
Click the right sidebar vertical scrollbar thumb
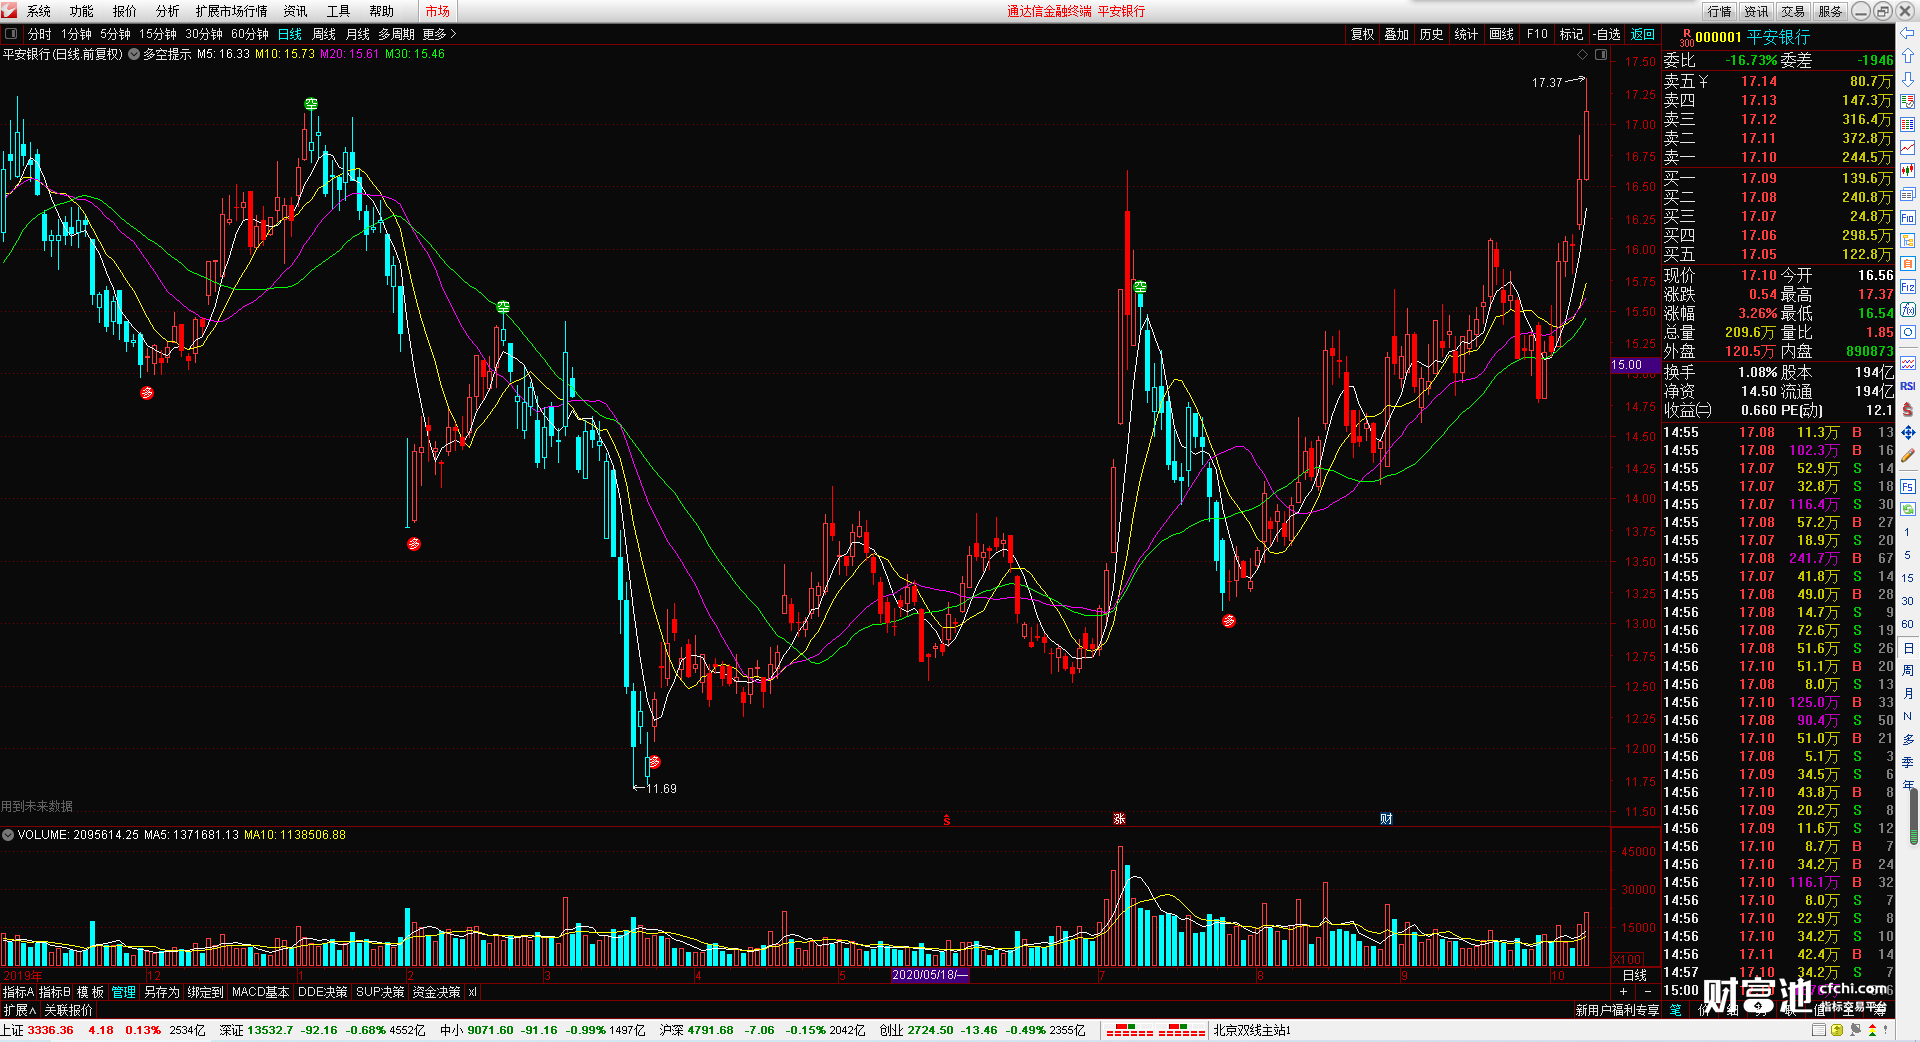(x=1914, y=816)
